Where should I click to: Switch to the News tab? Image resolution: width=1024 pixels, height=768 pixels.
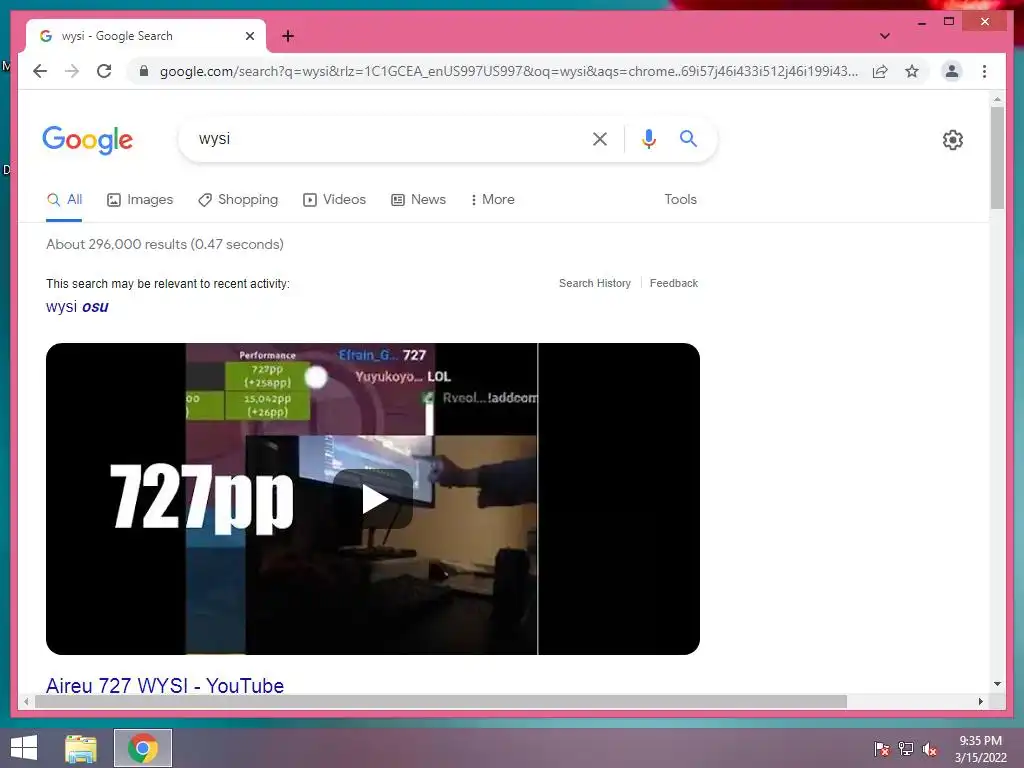tap(419, 200)
